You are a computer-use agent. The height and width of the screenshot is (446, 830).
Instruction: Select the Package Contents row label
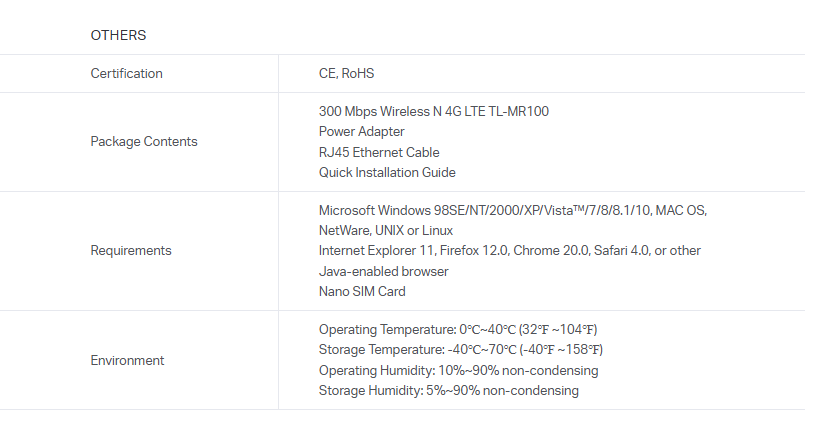click(x=143, y=141)
